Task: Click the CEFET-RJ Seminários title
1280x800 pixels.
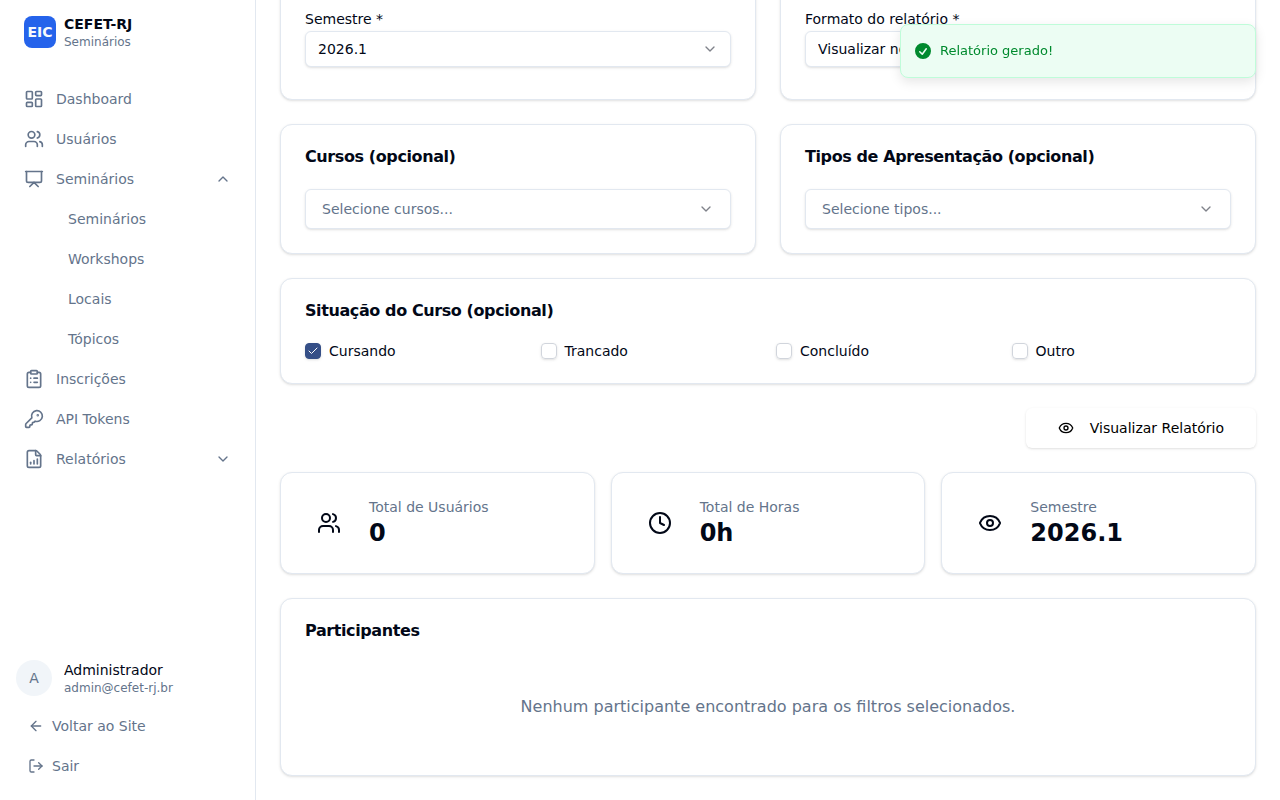Action: click(98, 32)
